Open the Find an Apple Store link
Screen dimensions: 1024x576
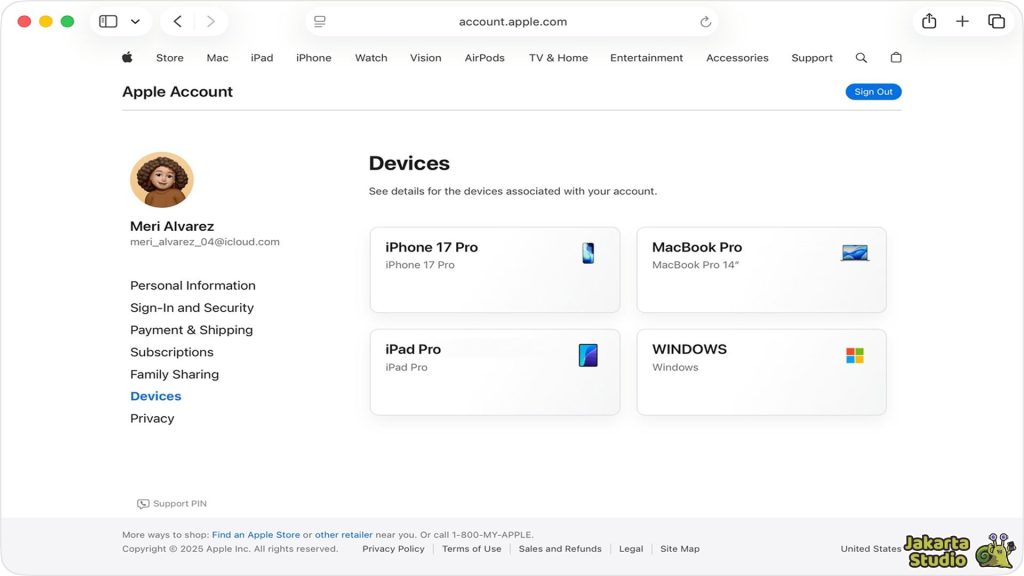click(x=255, y=535)
